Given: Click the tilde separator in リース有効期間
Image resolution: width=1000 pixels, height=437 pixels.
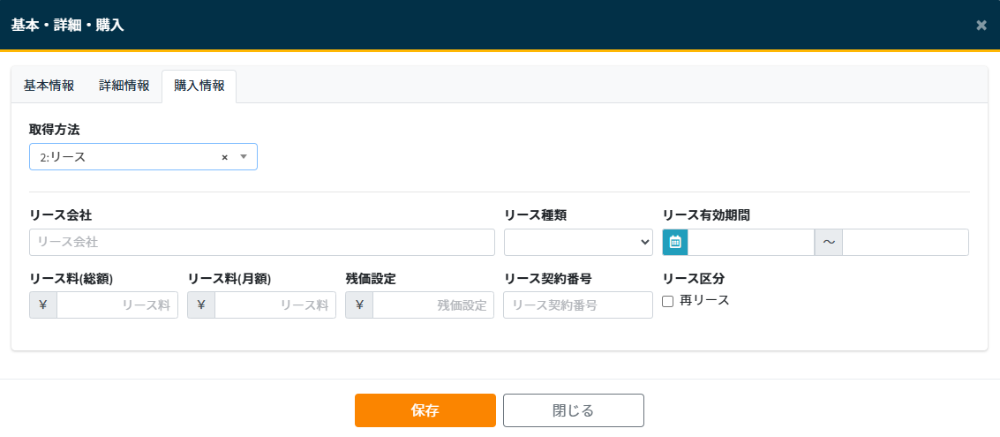Looking at the screenshot, I should (829, 242).
